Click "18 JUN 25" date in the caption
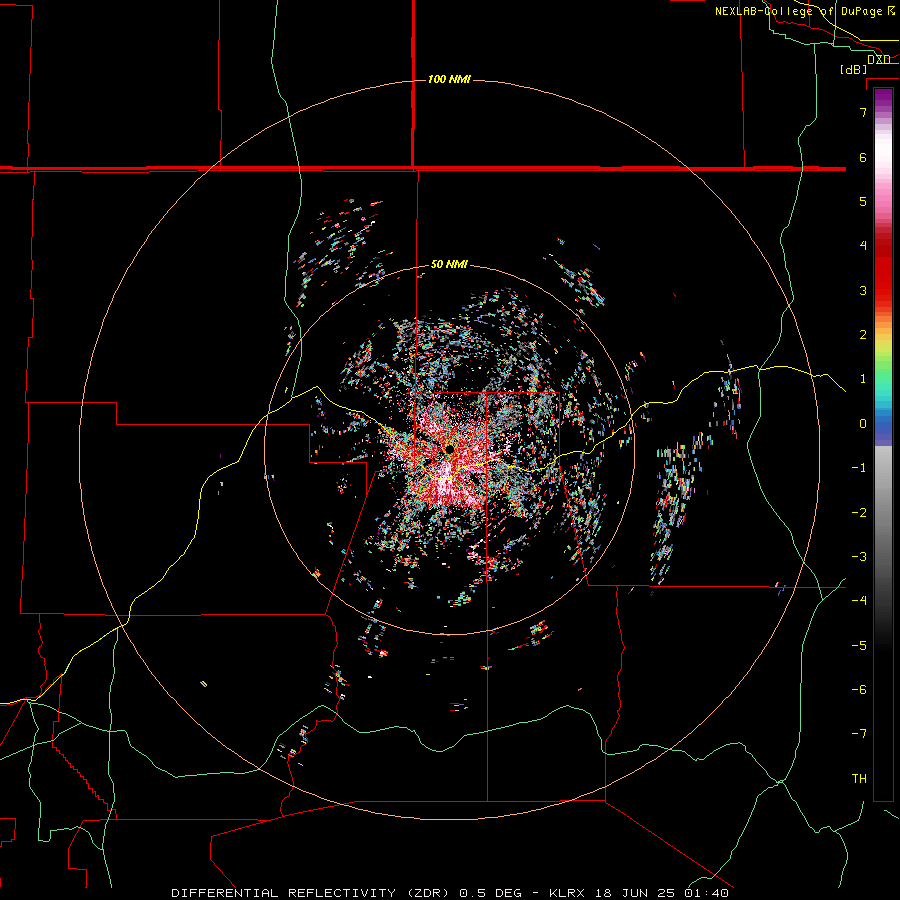 [633, 893]
